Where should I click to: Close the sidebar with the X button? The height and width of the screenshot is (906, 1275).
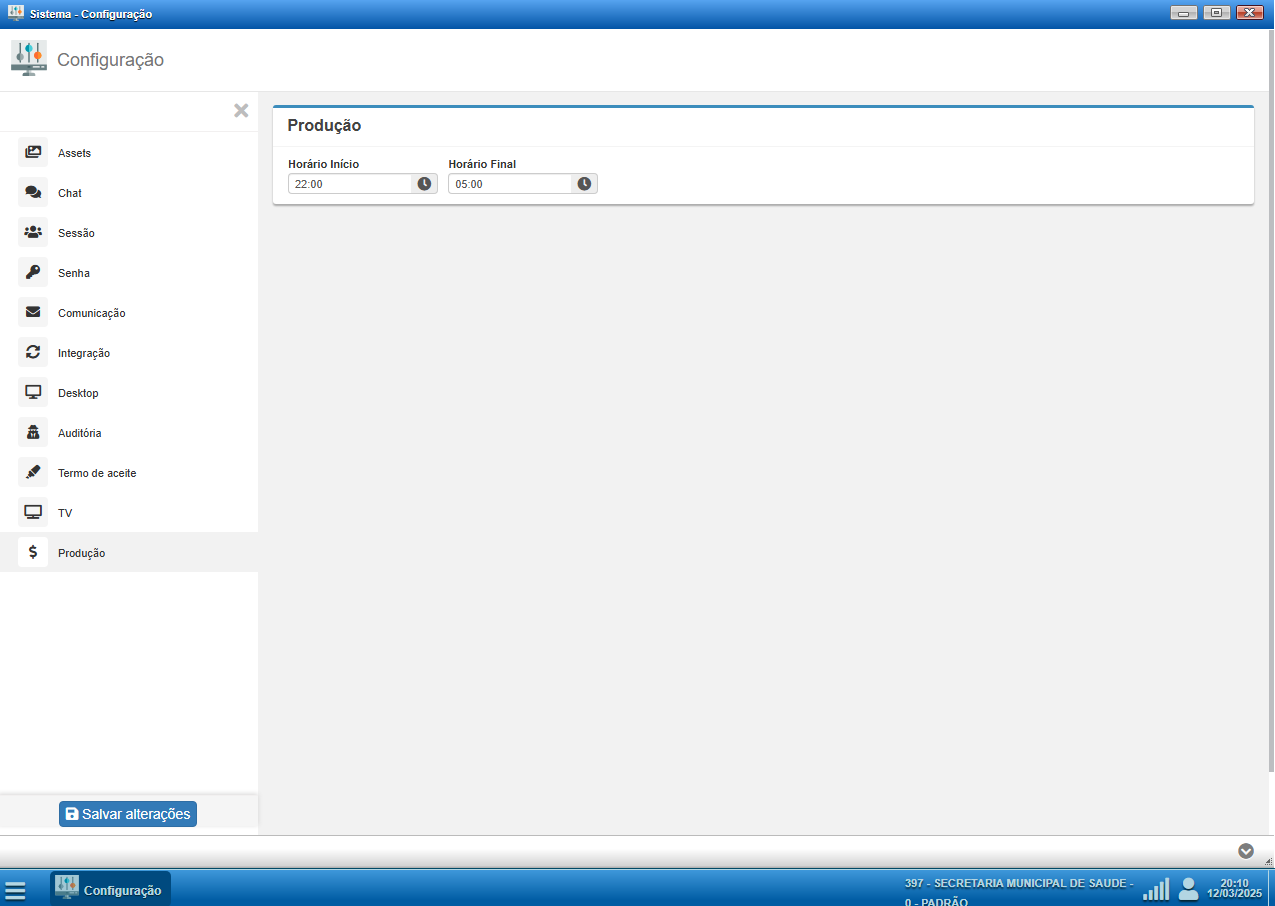pos(241,111)
